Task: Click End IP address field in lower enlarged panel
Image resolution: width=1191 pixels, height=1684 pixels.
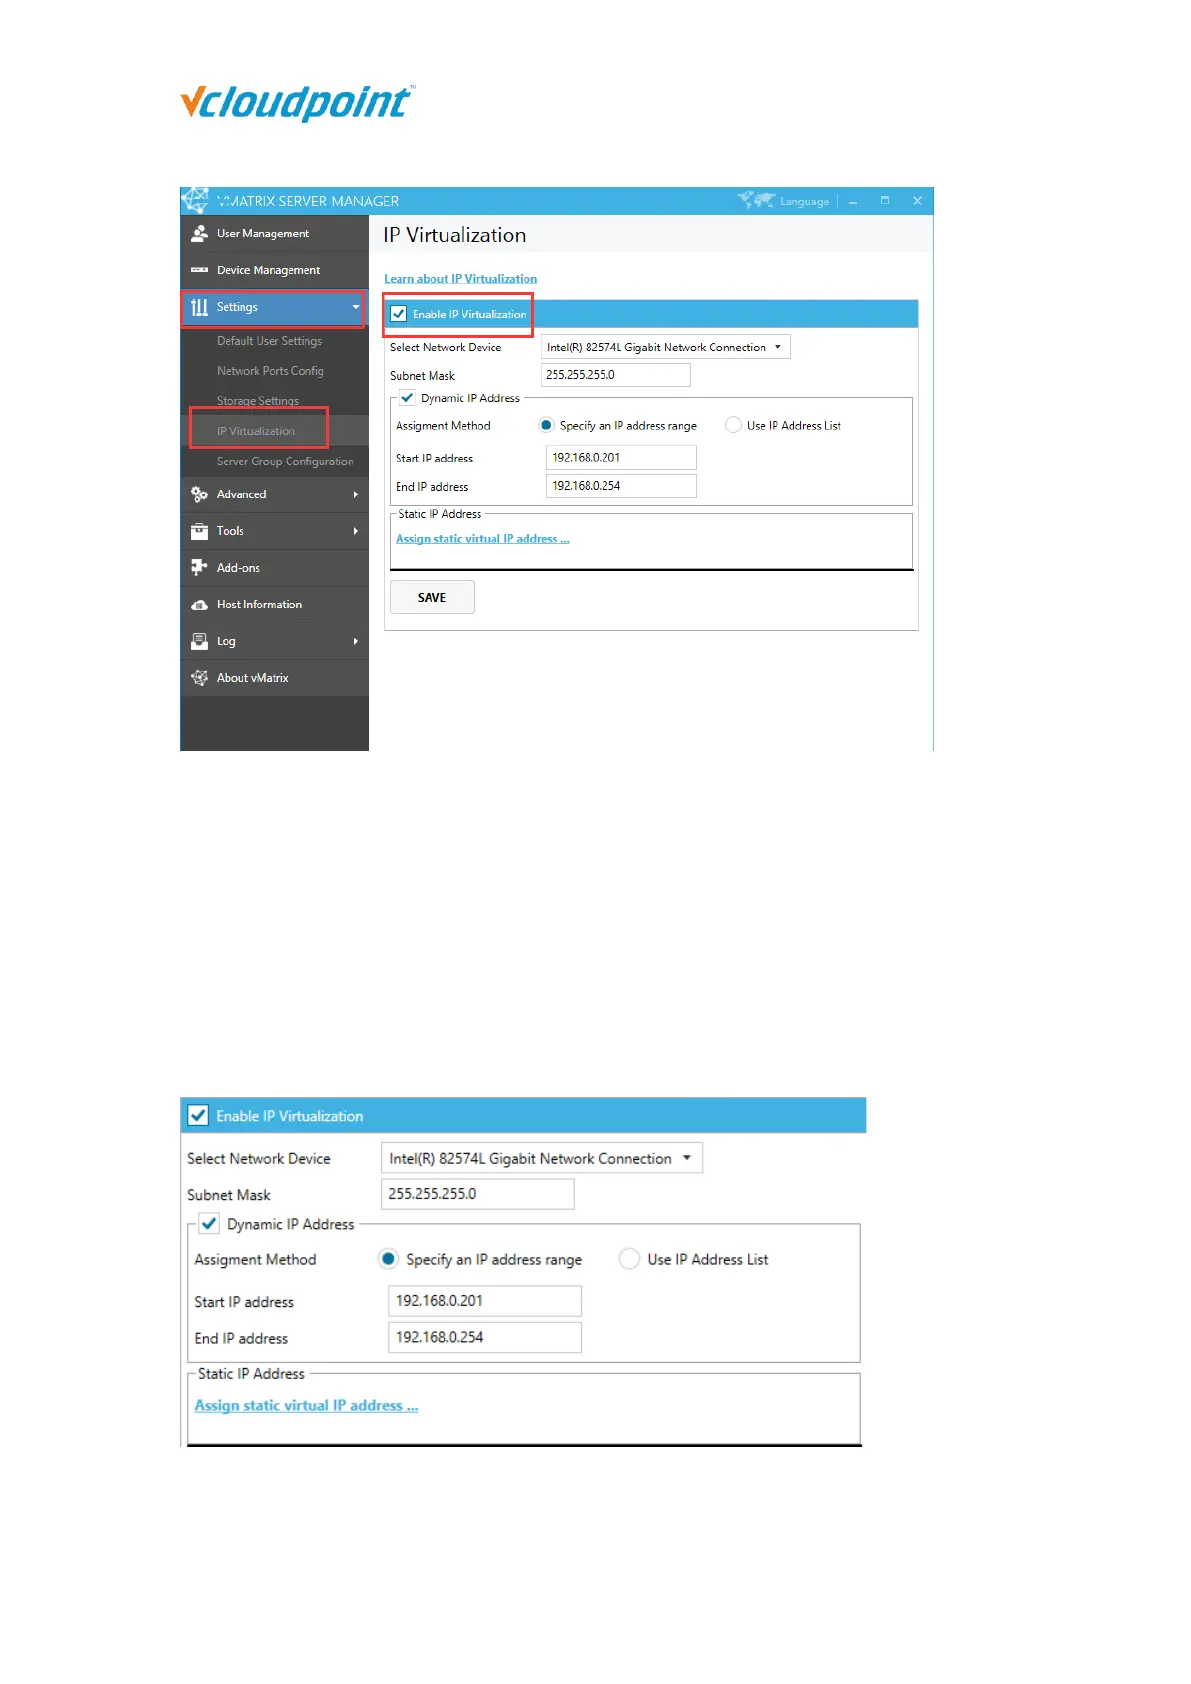Action: point(485,1337)
